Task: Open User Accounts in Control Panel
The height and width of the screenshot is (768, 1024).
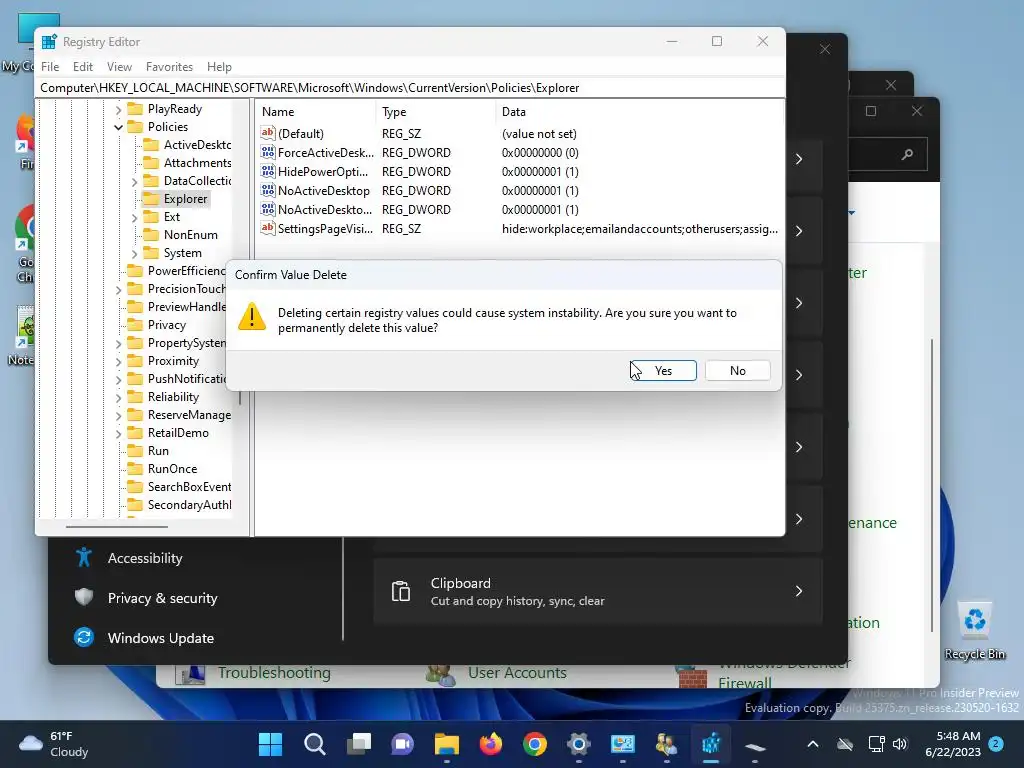Action: click(517, 673)
